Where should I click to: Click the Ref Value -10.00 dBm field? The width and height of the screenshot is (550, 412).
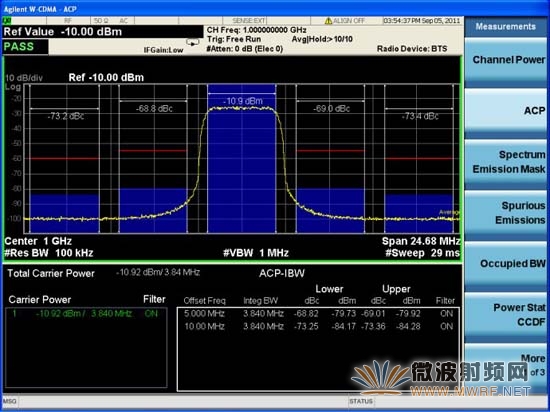102,32
